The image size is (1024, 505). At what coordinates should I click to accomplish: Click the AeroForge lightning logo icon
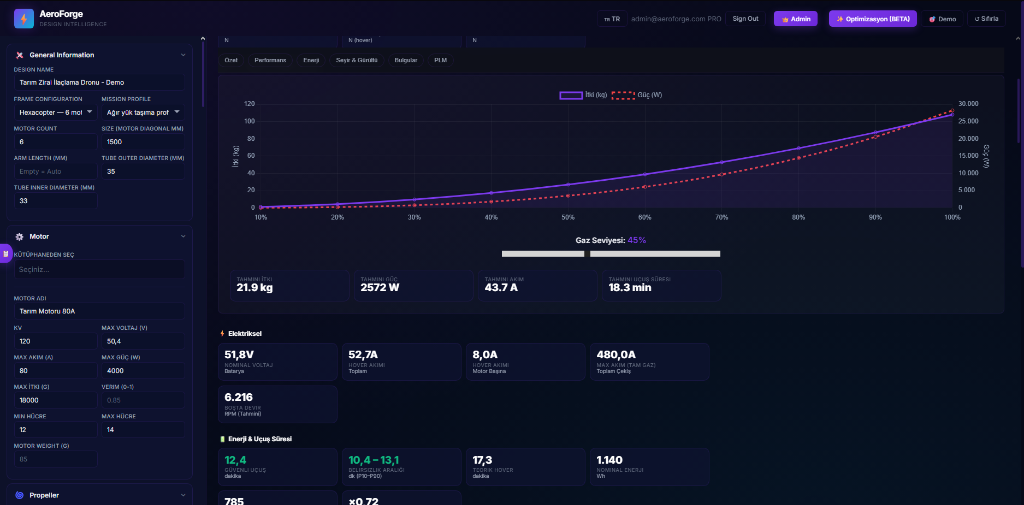[x=24, y=19]
